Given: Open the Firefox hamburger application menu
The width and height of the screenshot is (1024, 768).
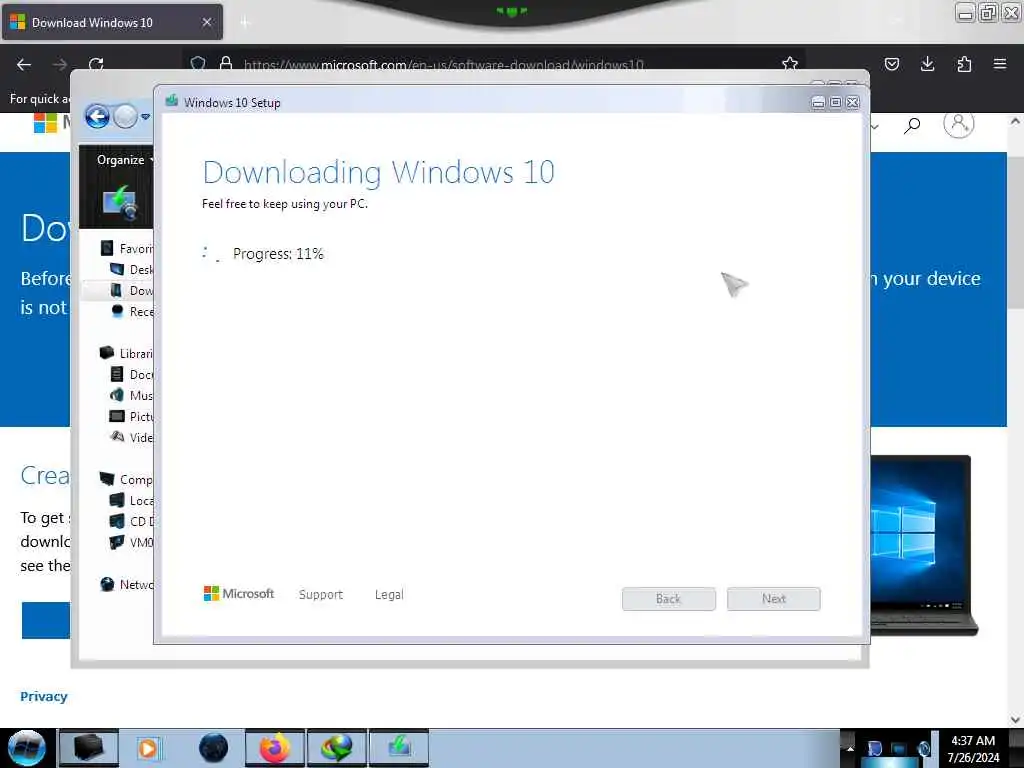Looking at the screenshot, I should [x=1000, y=64].
